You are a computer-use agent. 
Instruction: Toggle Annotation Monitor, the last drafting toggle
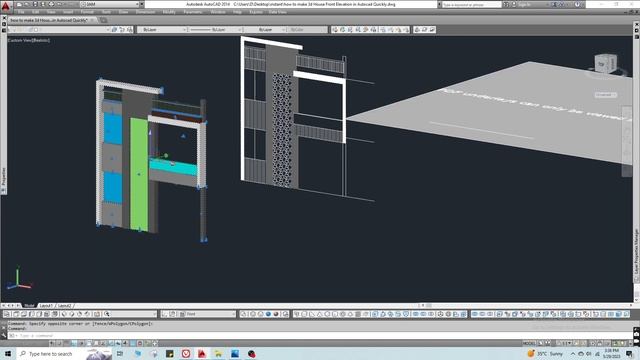coord(155,344)
